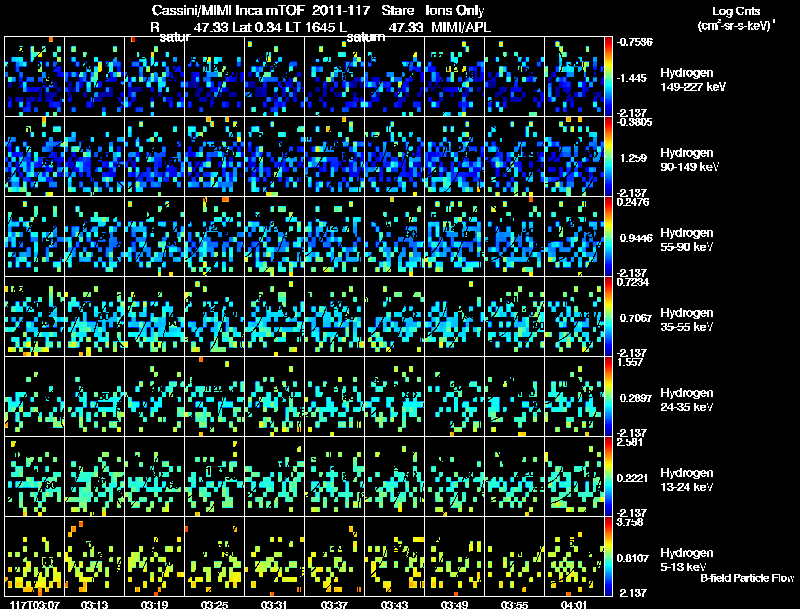Click the '03:19' time axis label
The width and height of the screenshot is (800, 609).
click(155, 604)
